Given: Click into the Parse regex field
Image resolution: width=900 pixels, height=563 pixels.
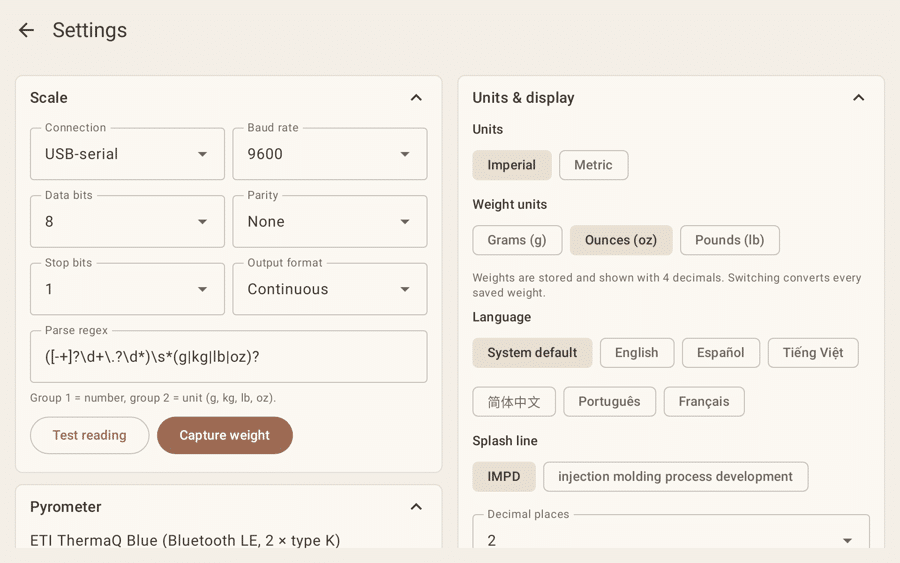Looking at the screenshot, I should tap(228, 356).
